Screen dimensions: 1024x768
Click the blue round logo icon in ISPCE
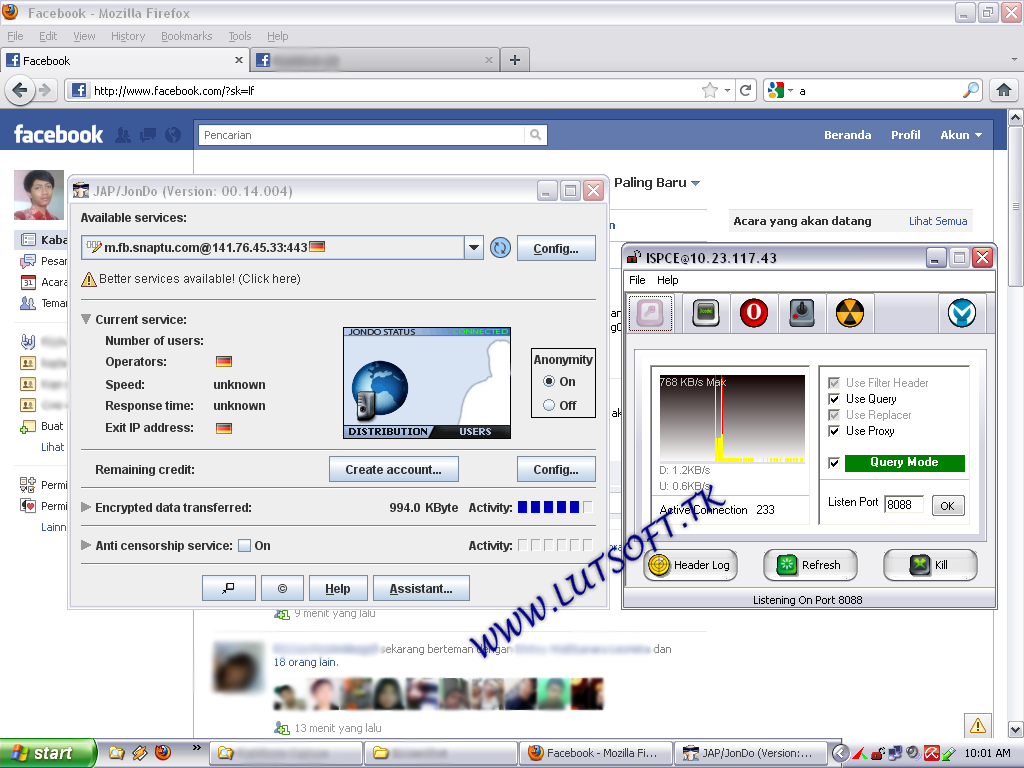(x=962, y=313)
